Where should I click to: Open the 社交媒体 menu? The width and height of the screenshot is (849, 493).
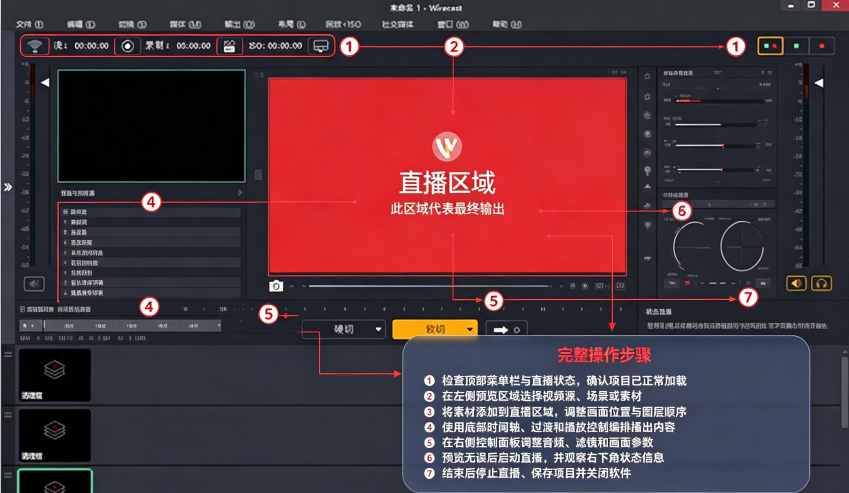click(x=397, y=24)
